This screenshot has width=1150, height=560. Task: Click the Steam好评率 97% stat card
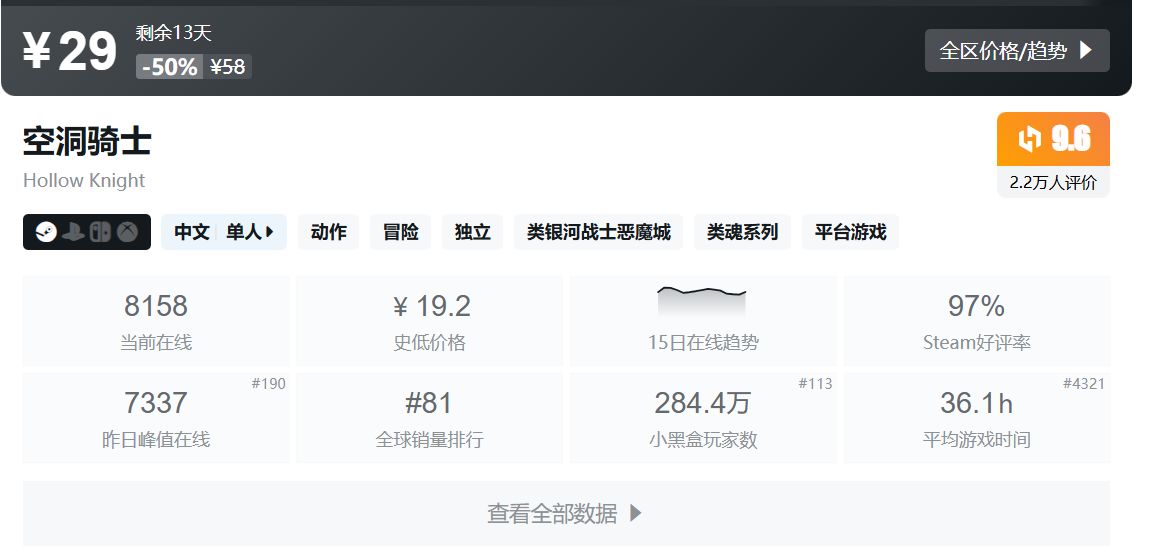[977, 320]
